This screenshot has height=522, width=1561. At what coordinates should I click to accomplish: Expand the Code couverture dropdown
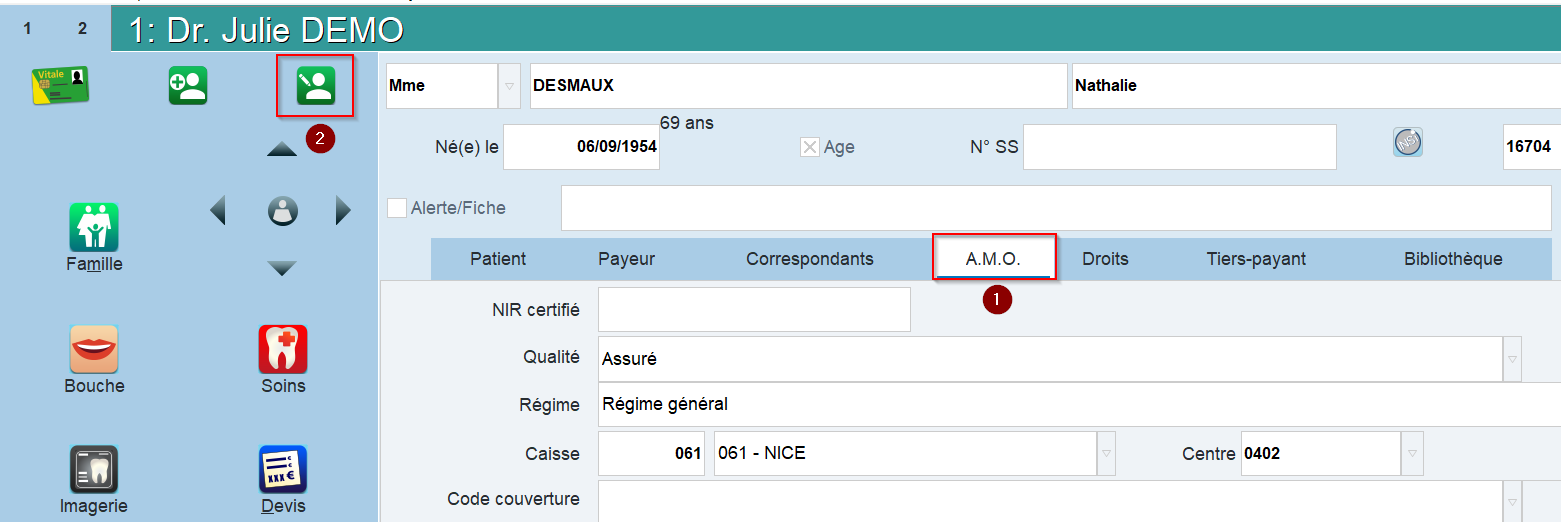[1512, 501]
